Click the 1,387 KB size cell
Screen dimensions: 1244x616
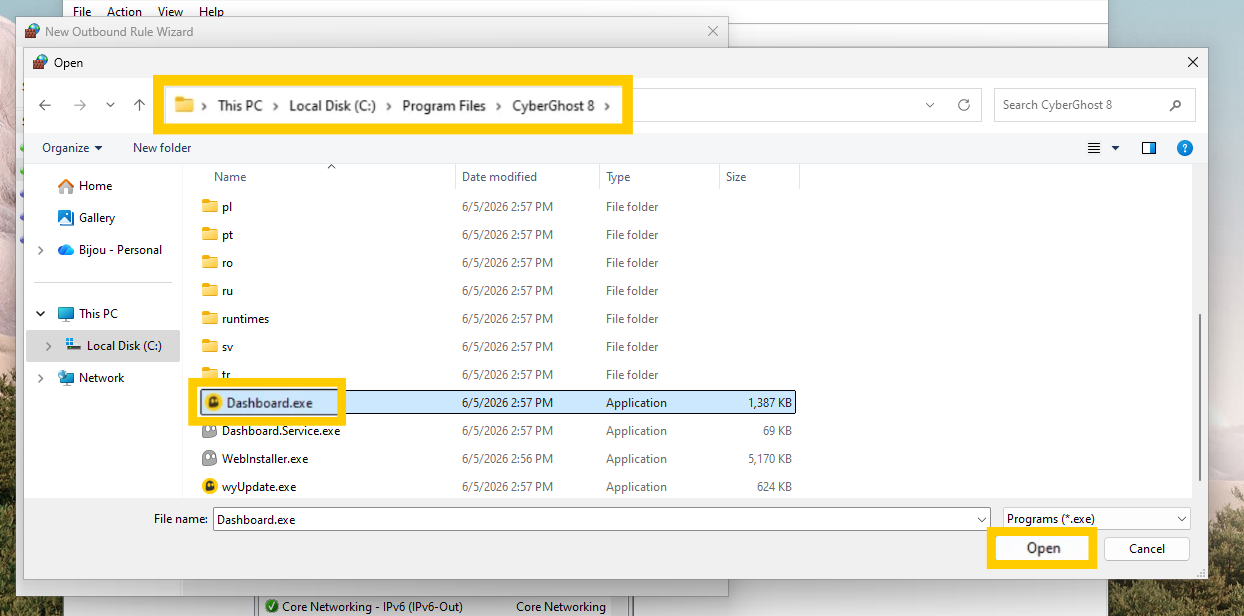pos(770,403)
